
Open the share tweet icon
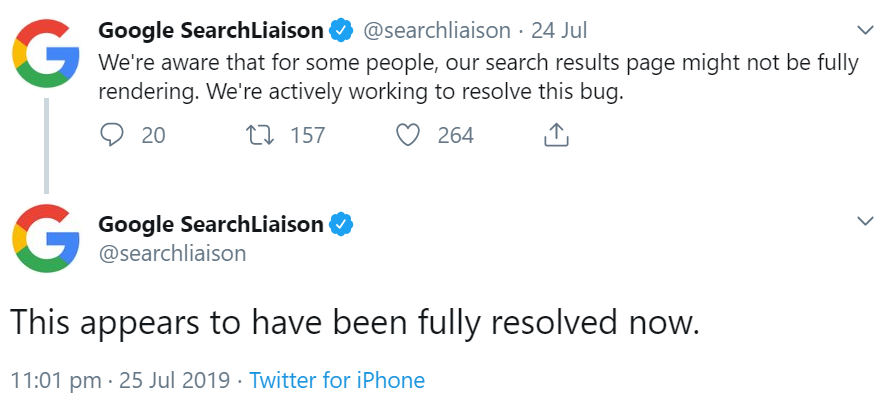556,135
